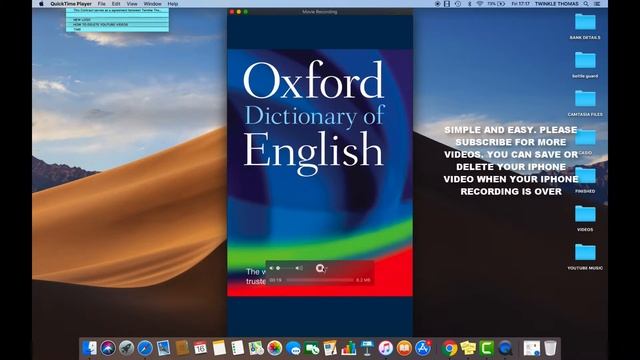Open Numbers chart icon in Dock
Image resolution: width=640 pixels, height=360 pixels.
(349, 348)
